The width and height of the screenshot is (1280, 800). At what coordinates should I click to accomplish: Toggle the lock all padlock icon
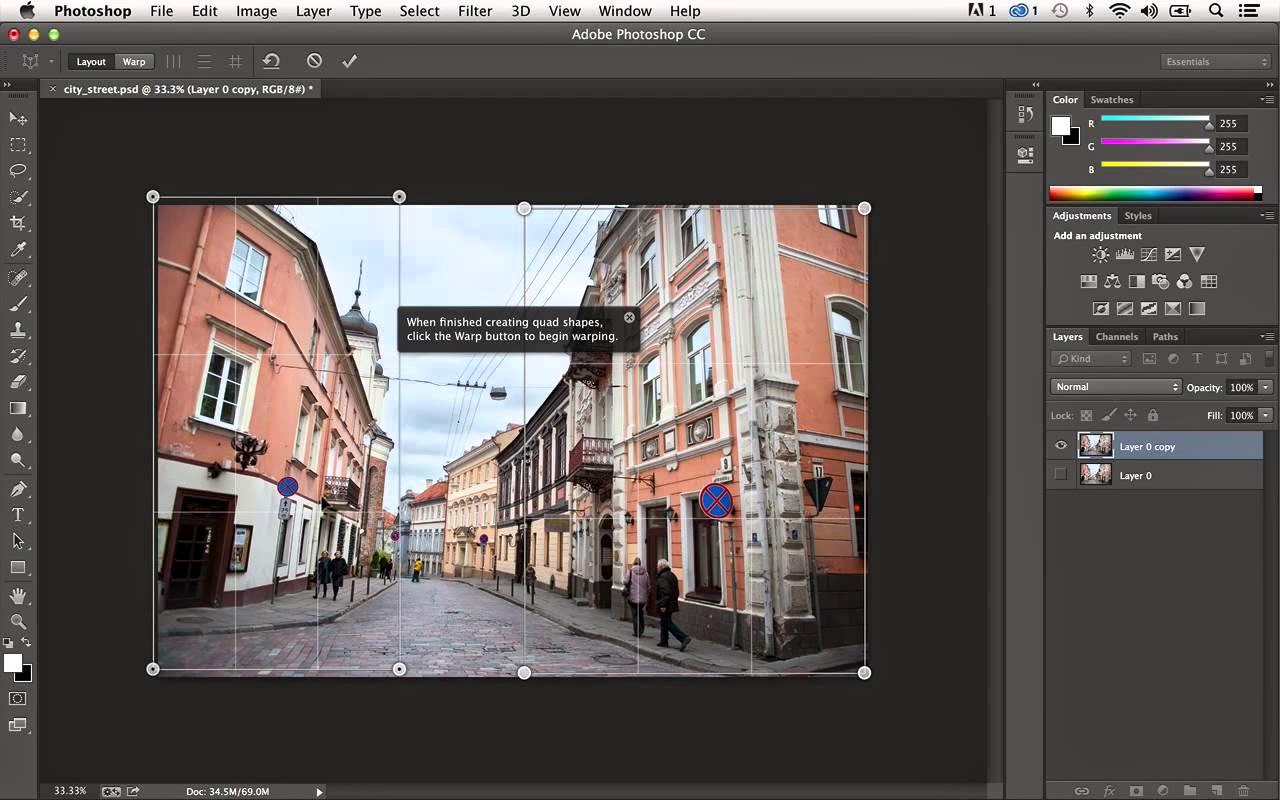click(1152, 415)
